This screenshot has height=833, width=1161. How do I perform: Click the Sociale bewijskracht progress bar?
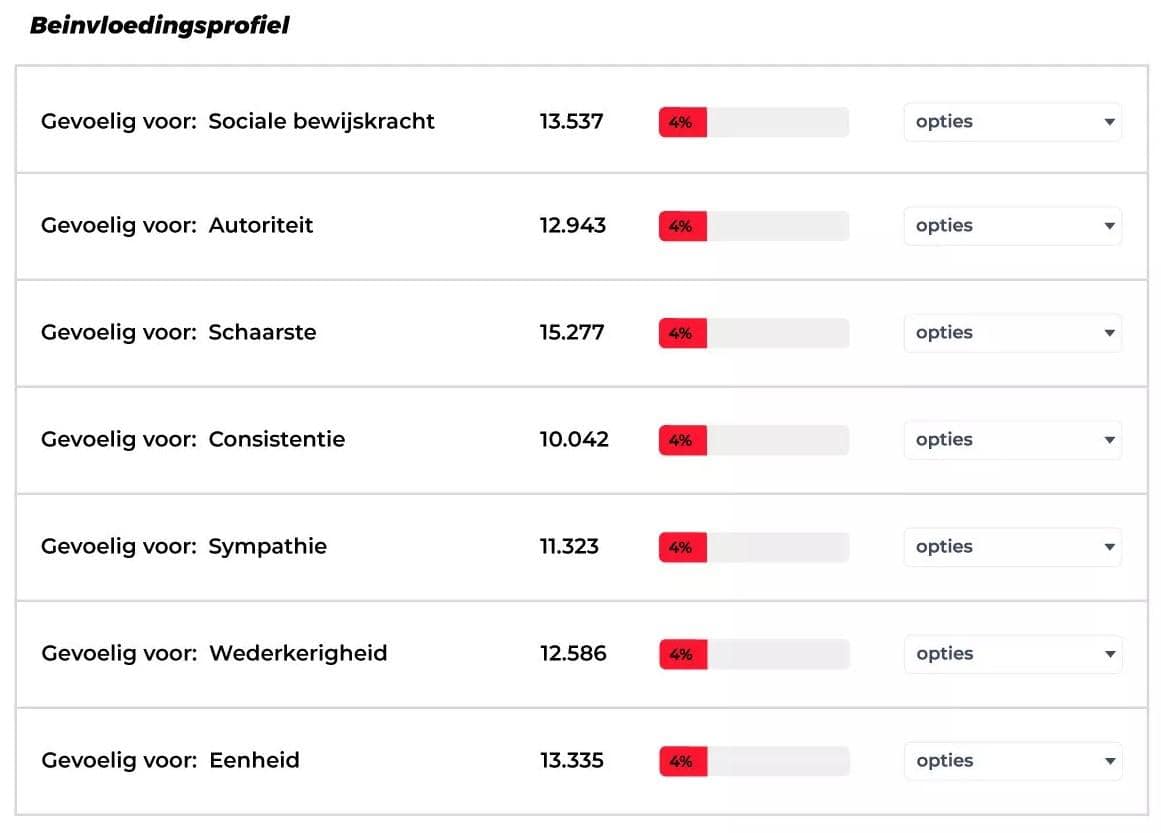pyautogui.click(x=753, y=122)
